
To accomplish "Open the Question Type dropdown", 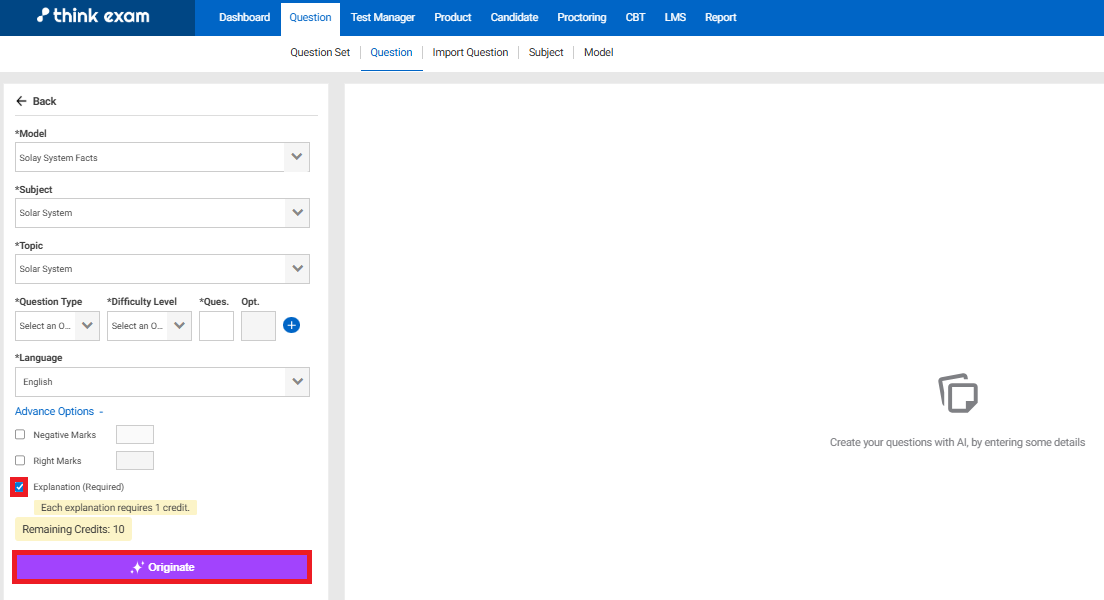I will click(57, 326).
